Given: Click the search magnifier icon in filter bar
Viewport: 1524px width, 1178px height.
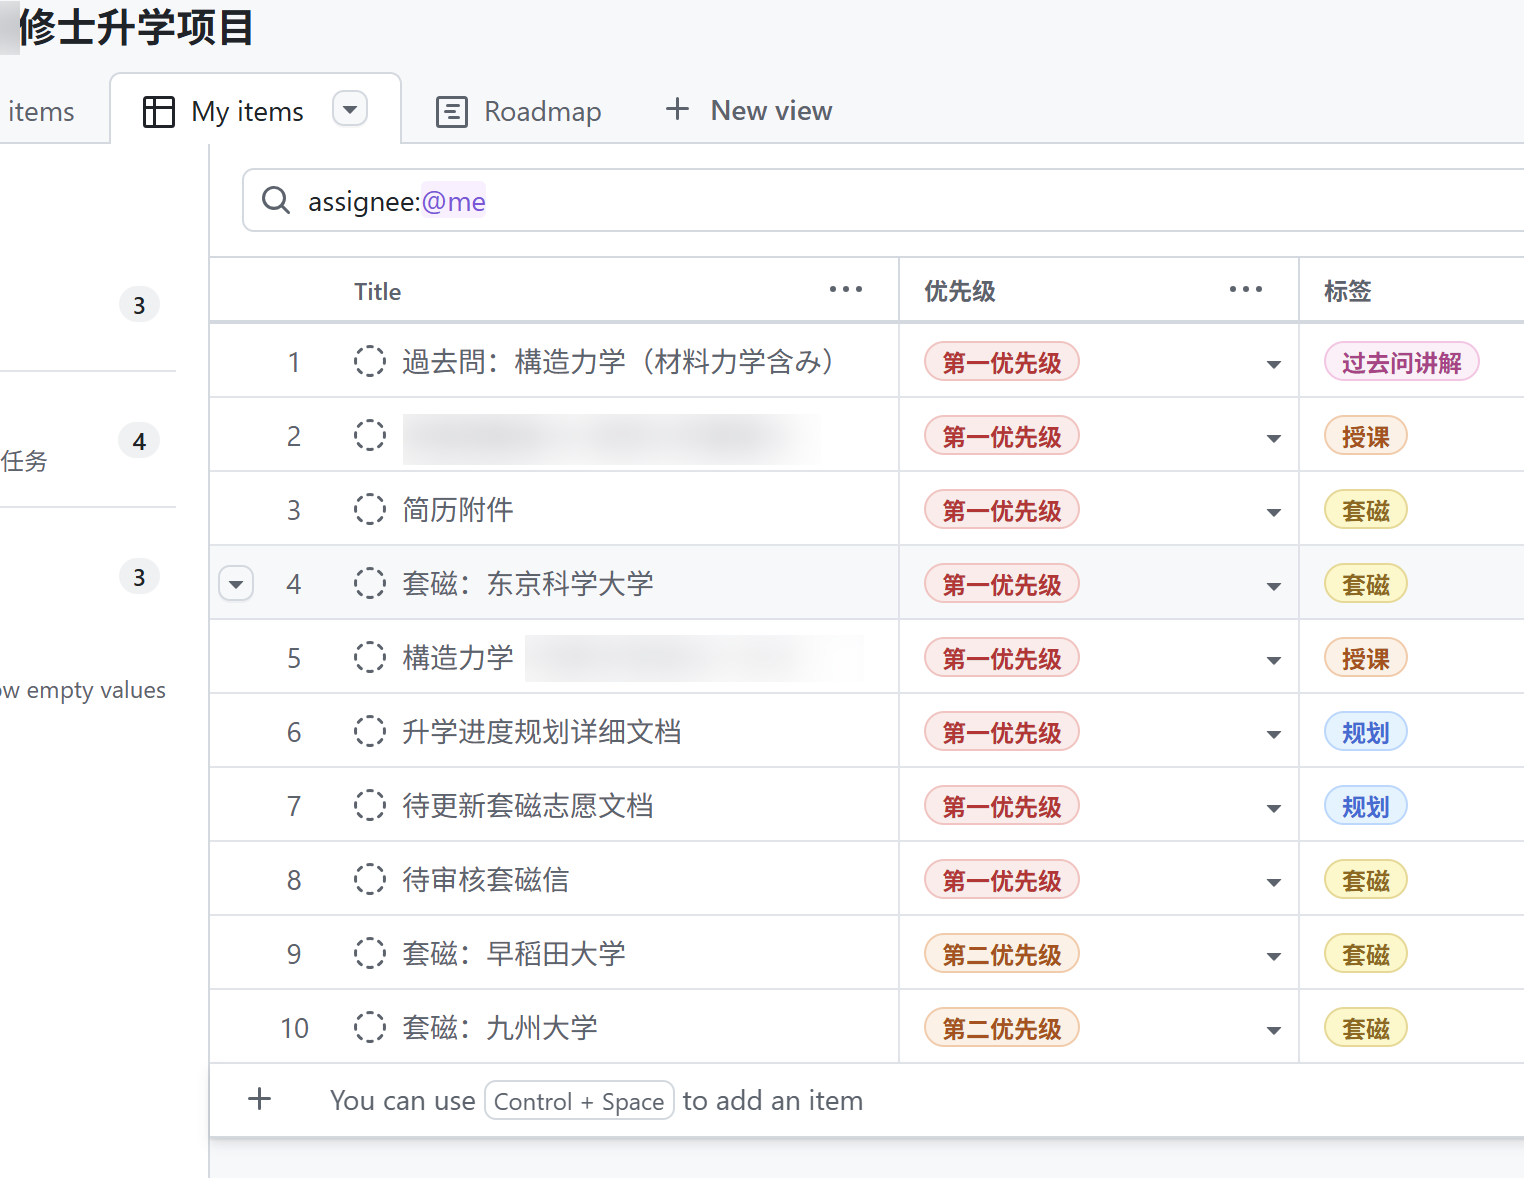Looking at the screenshot, I should point(275,200).
